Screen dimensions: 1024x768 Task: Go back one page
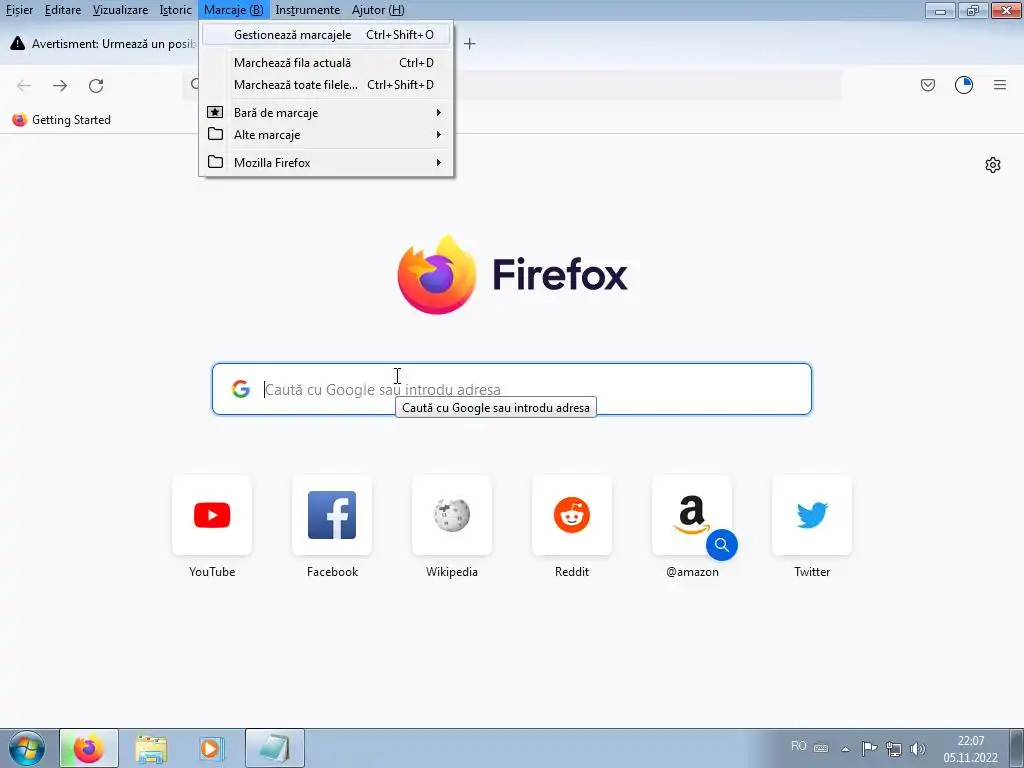point(24,86)
